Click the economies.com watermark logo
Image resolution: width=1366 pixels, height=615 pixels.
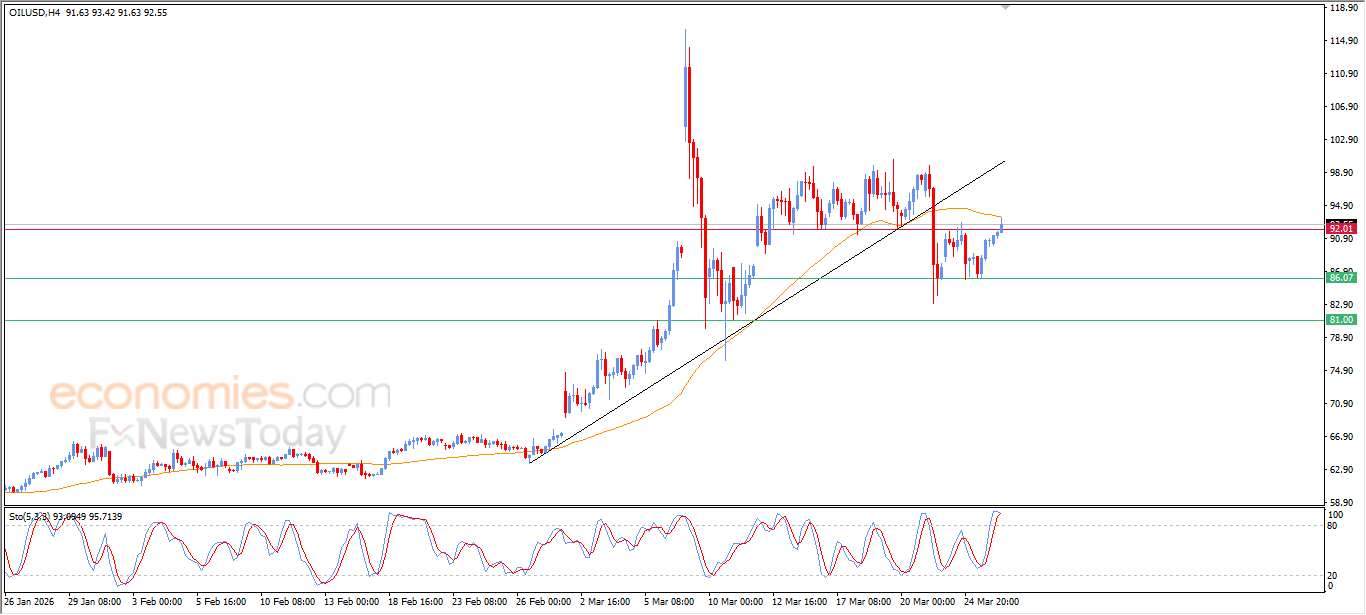coord(220,393)
